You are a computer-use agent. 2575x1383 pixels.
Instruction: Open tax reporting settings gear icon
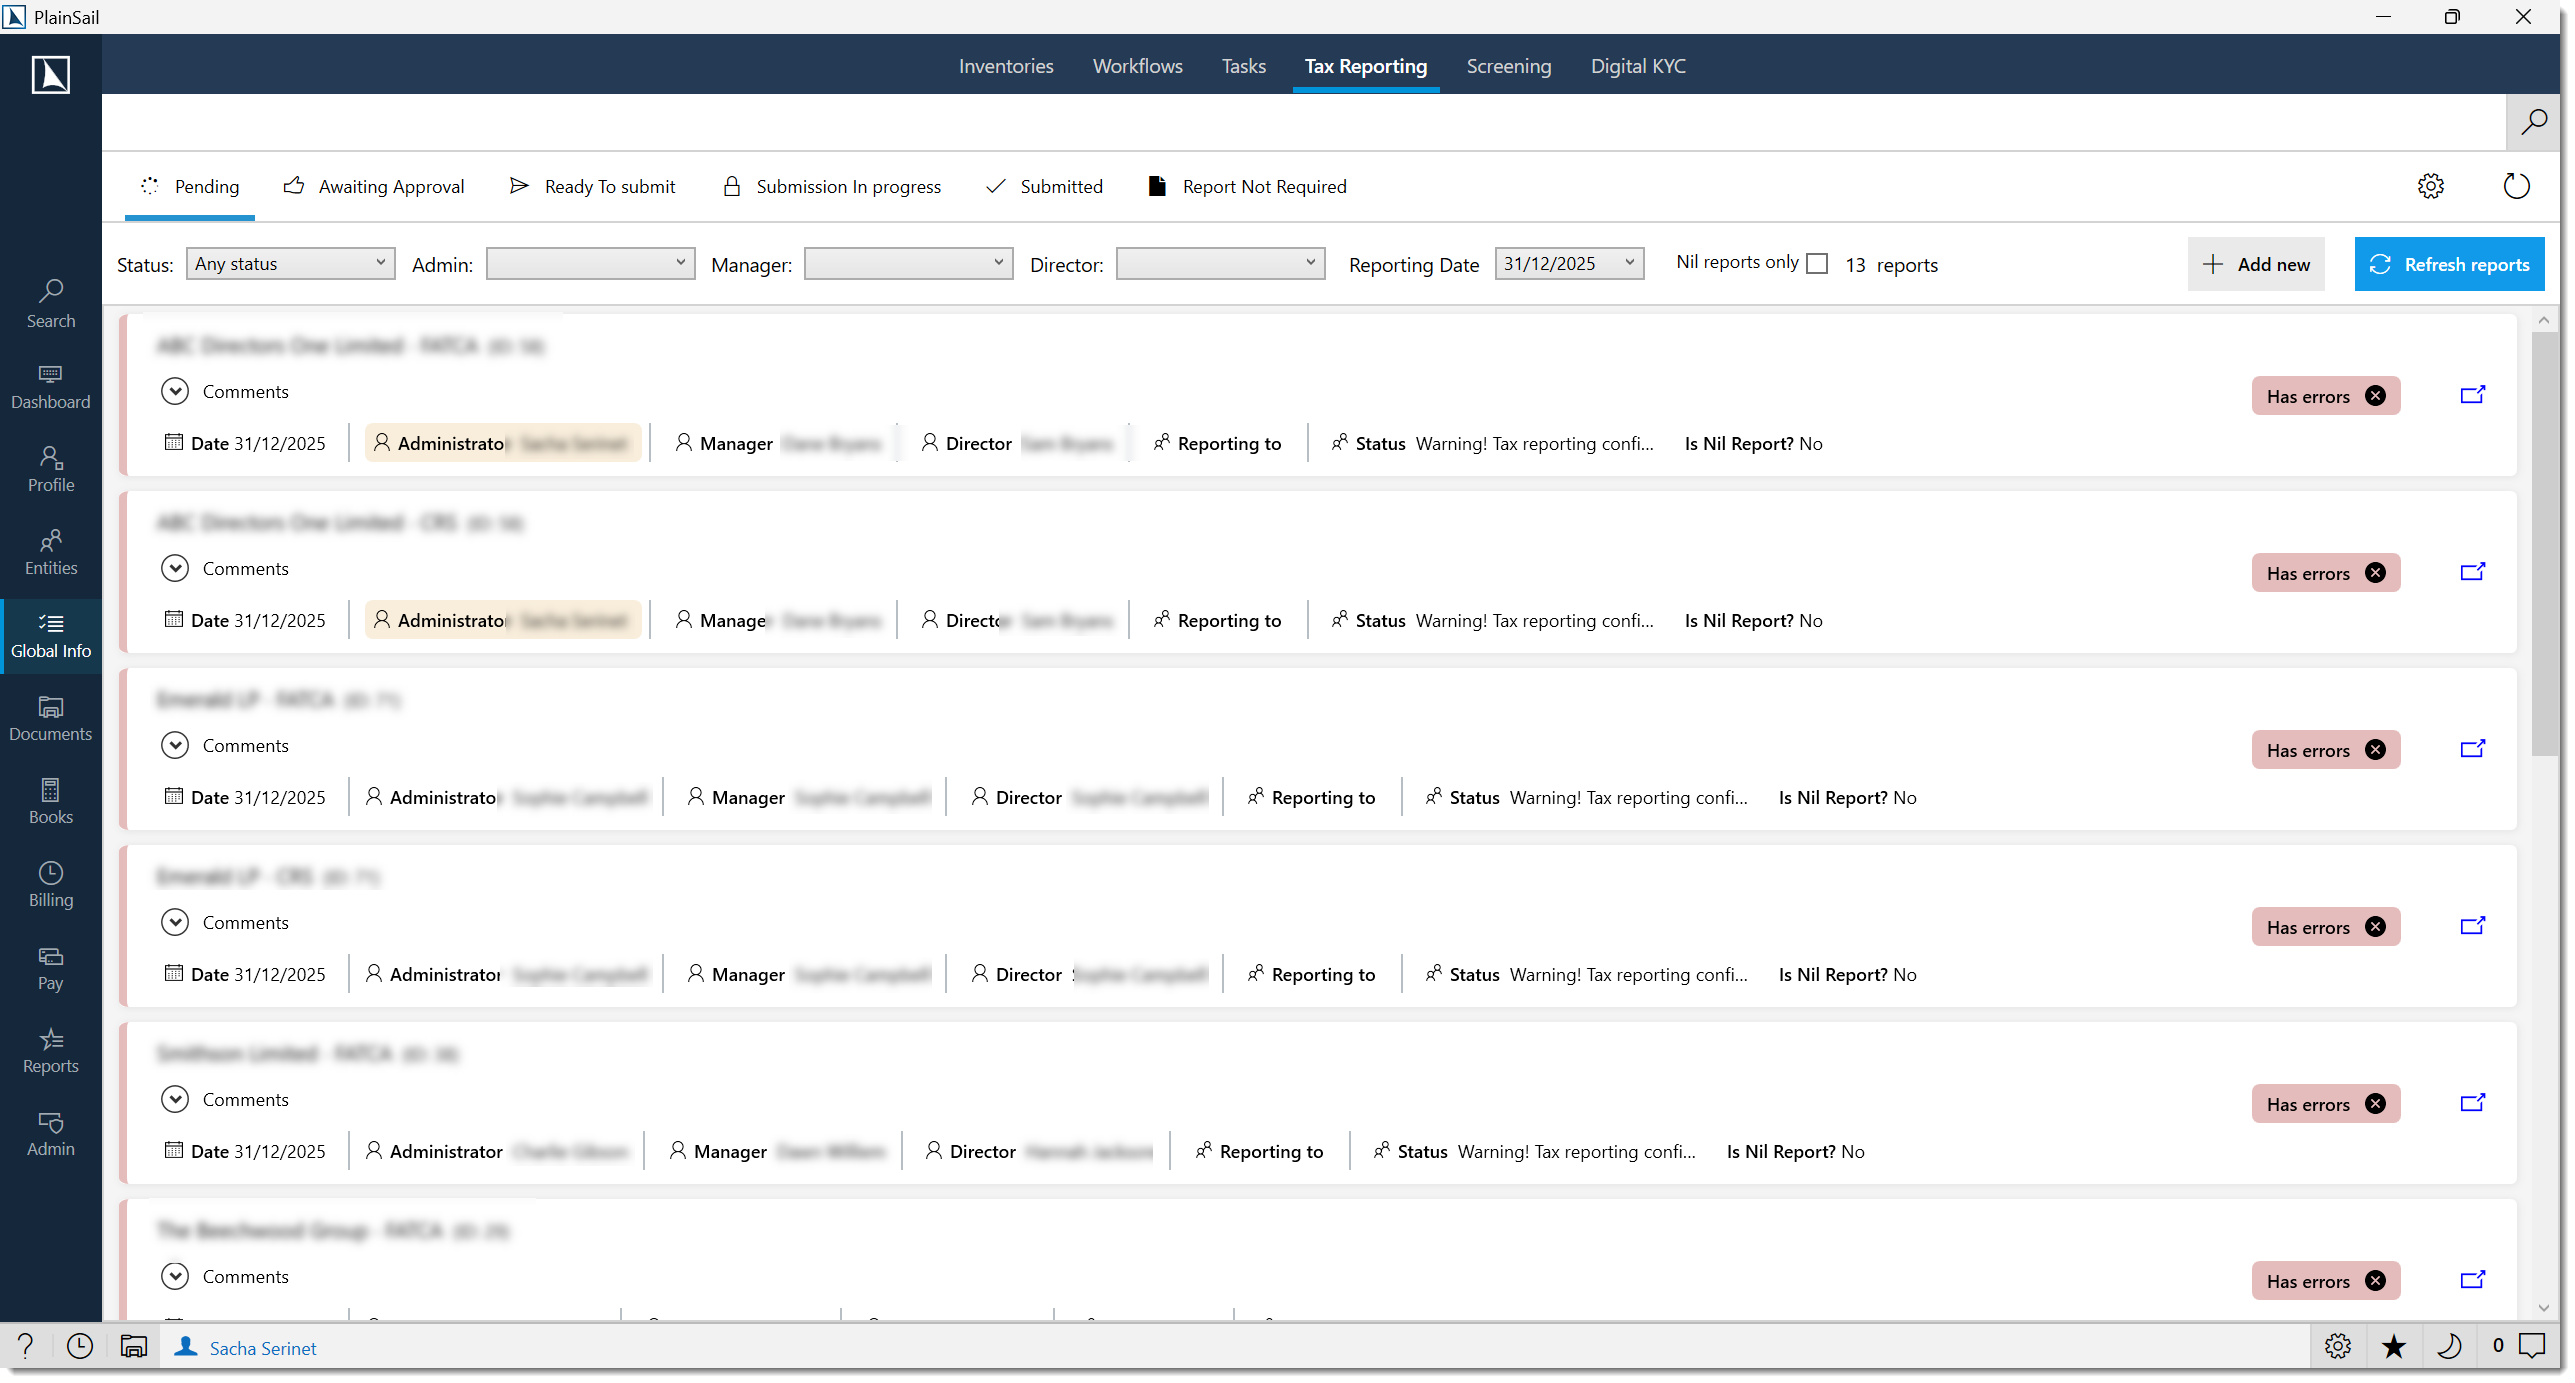[2431, 186]
